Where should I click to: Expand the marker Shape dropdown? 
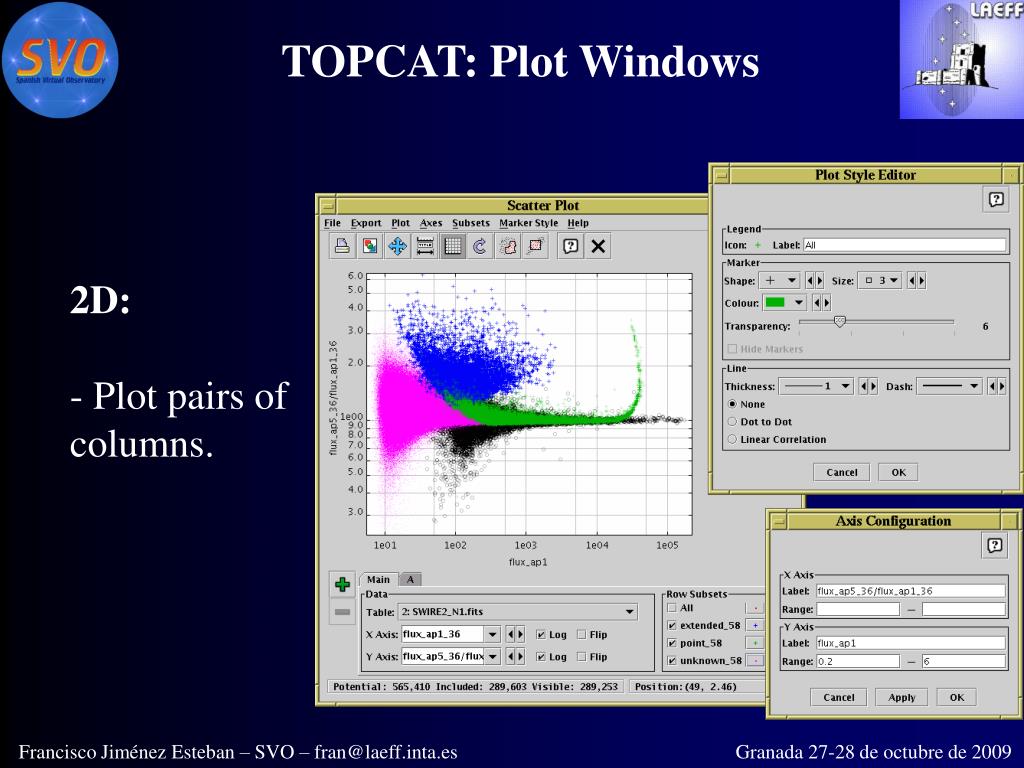click(x=780, y=281)
